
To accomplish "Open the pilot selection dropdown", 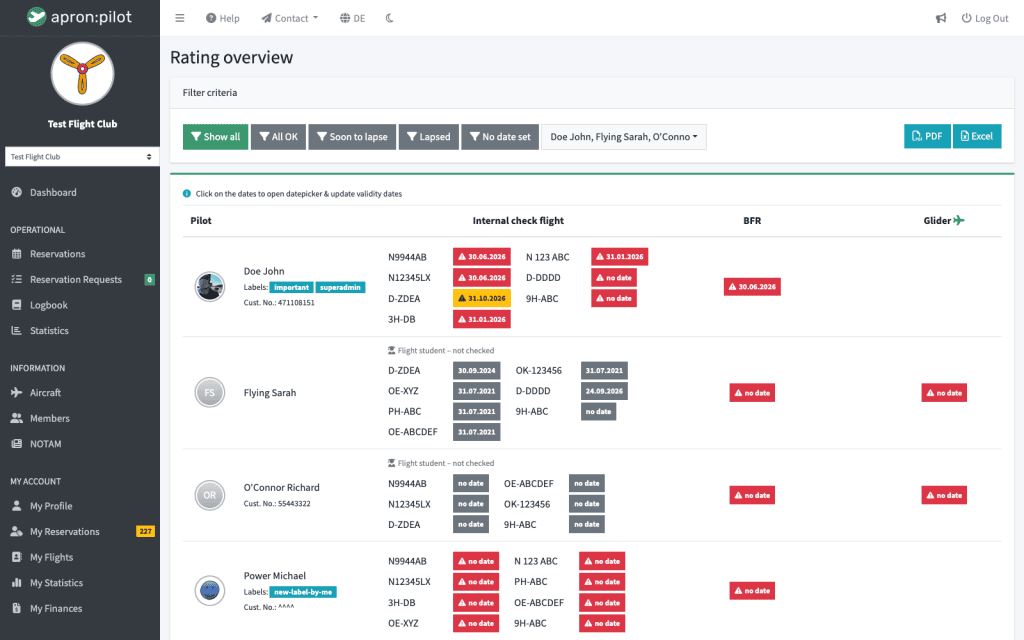I will pos(624,136).
